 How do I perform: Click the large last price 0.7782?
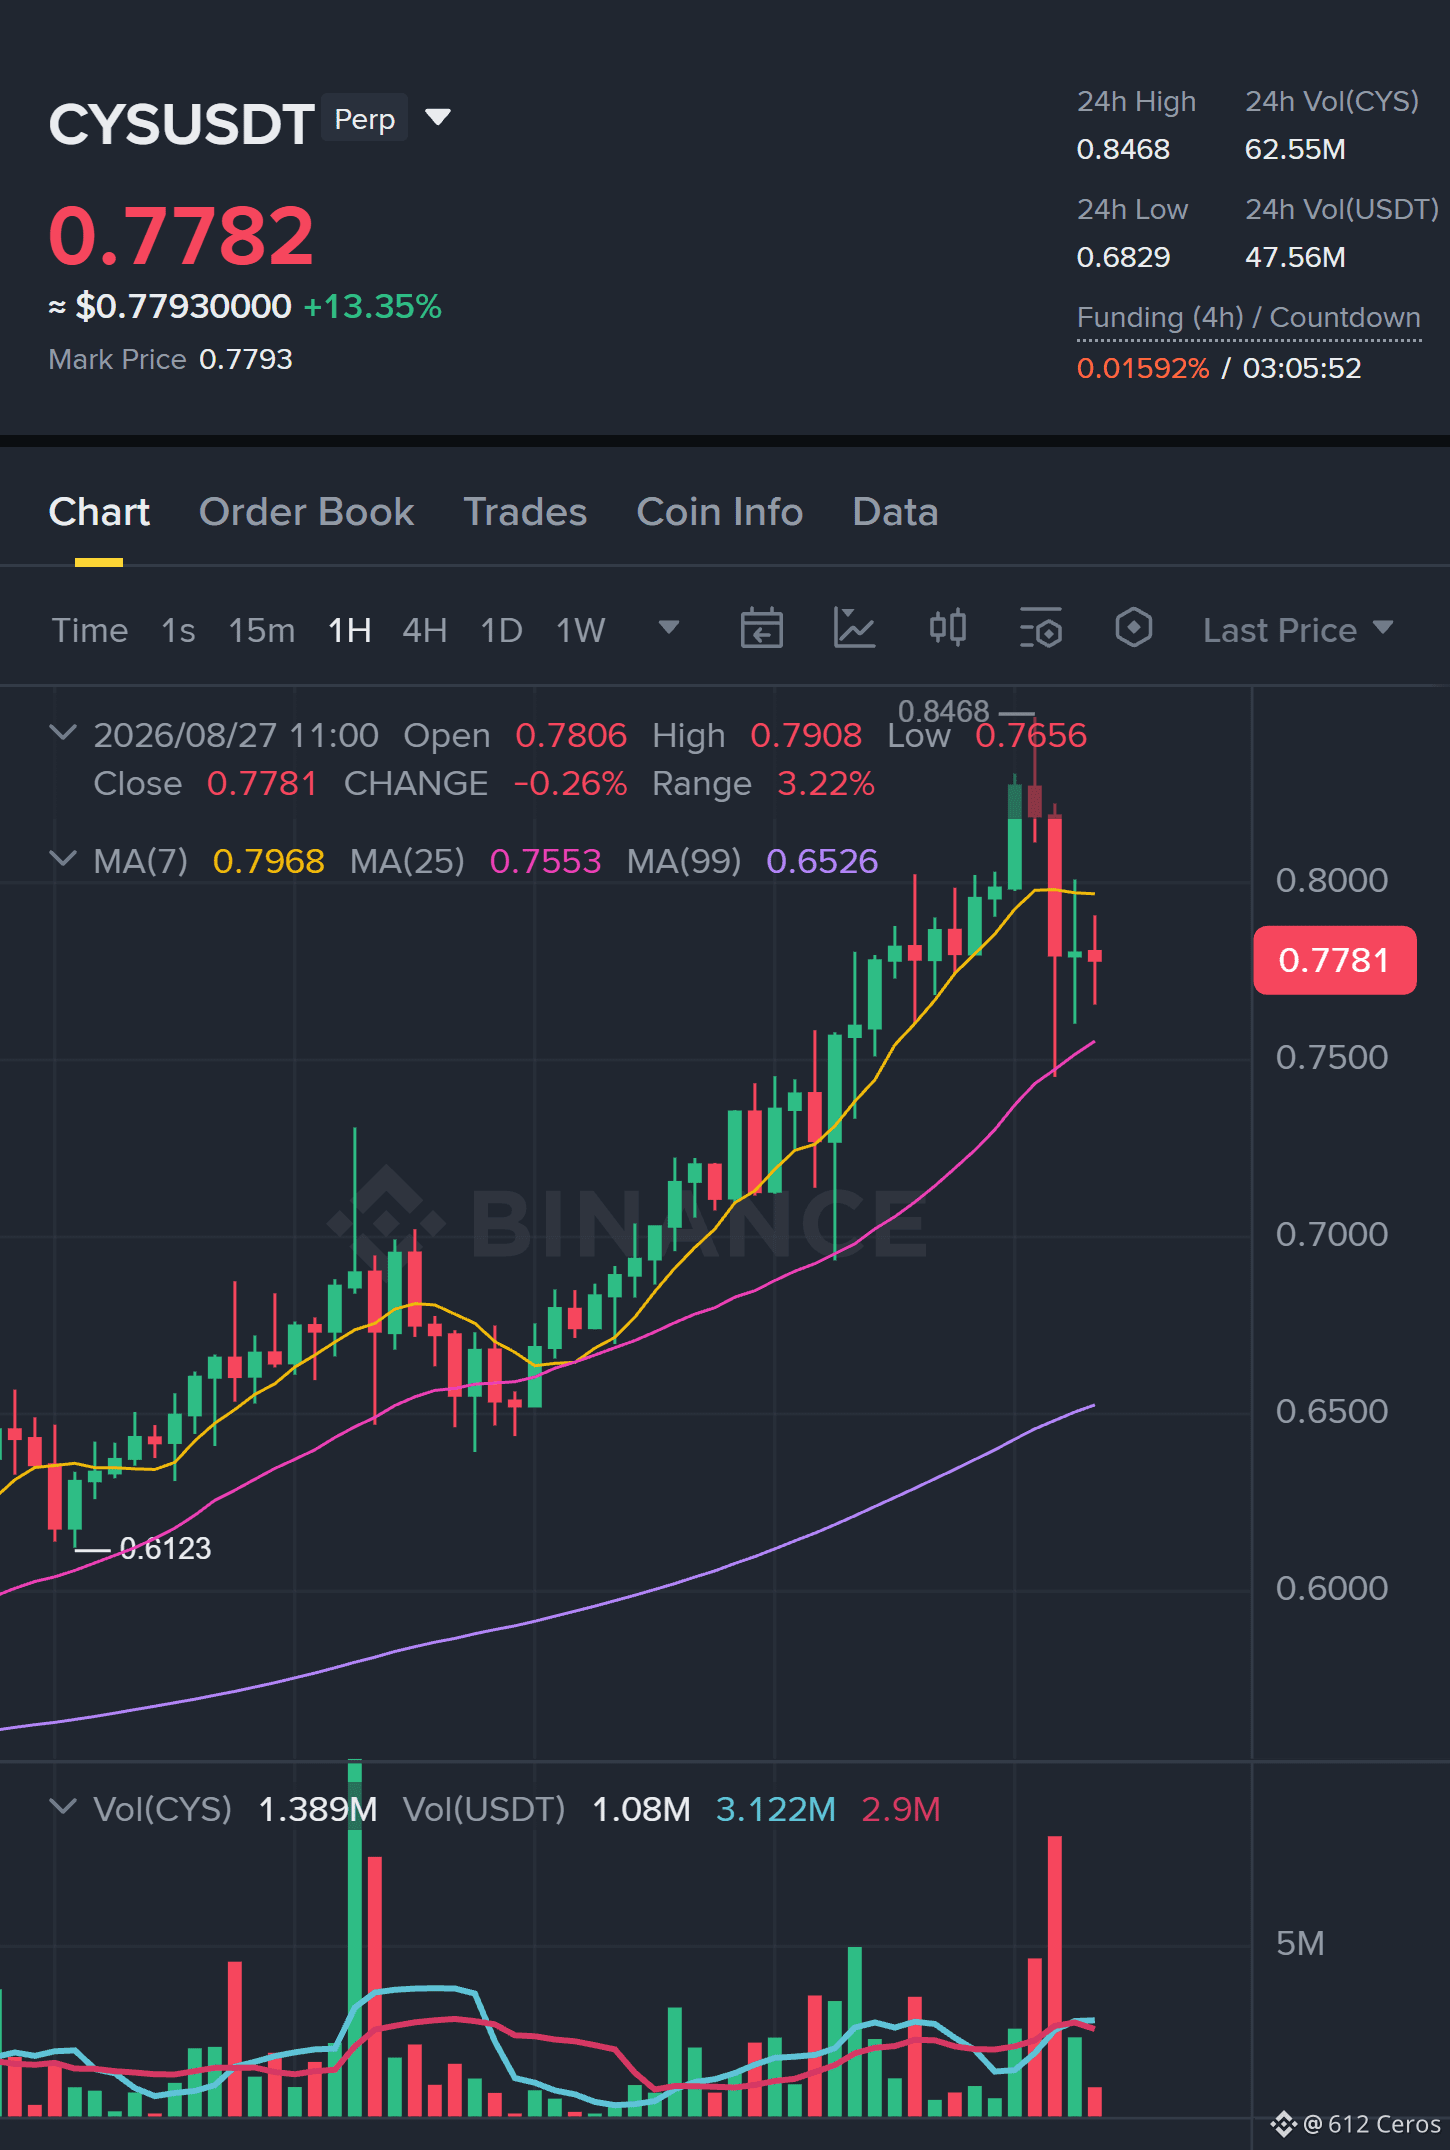[182, 236]
